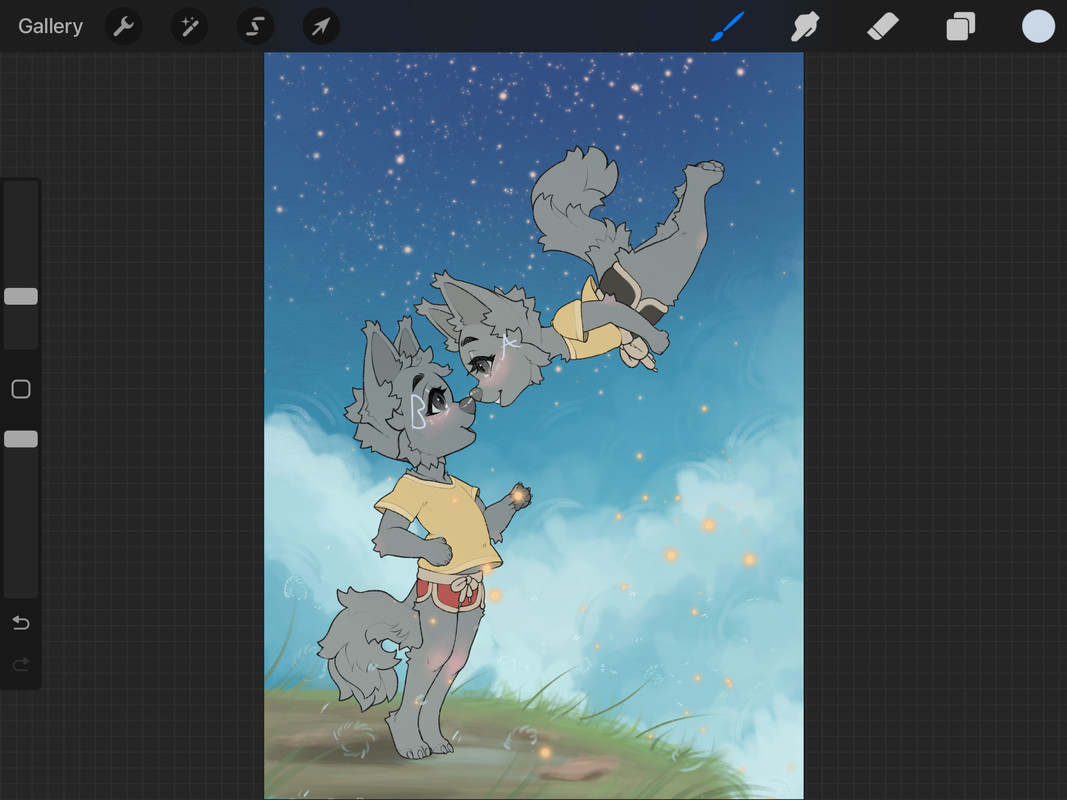Return to the Gallery
Viewport: 1067px width, 800px height.
50,27
